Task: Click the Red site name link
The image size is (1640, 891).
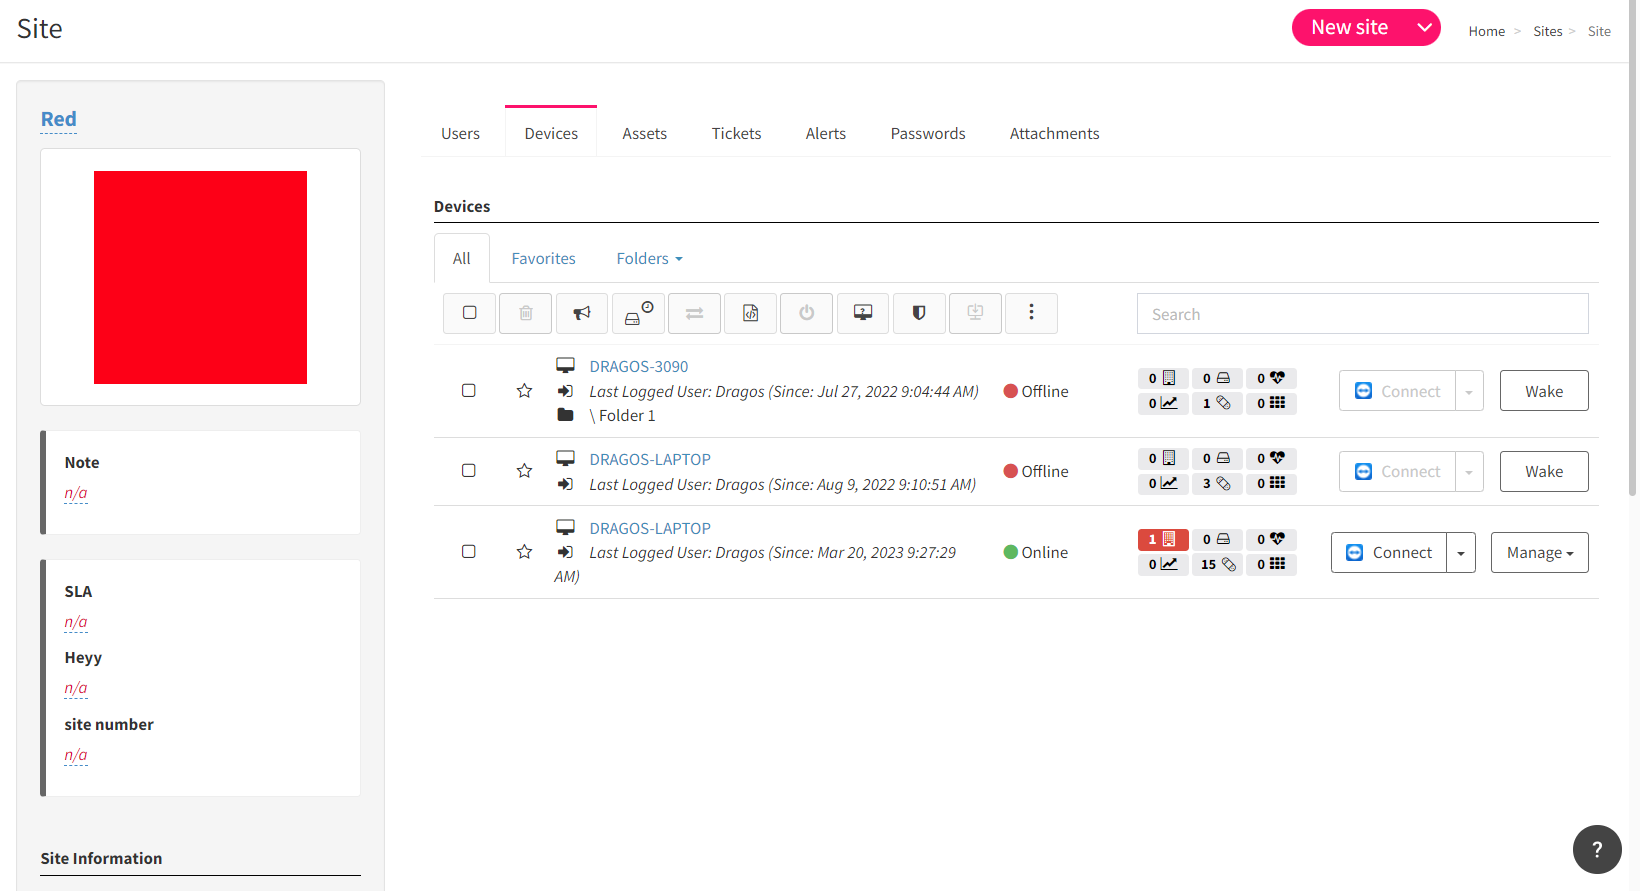Action: pyautogui.click(x=59, y=119)
